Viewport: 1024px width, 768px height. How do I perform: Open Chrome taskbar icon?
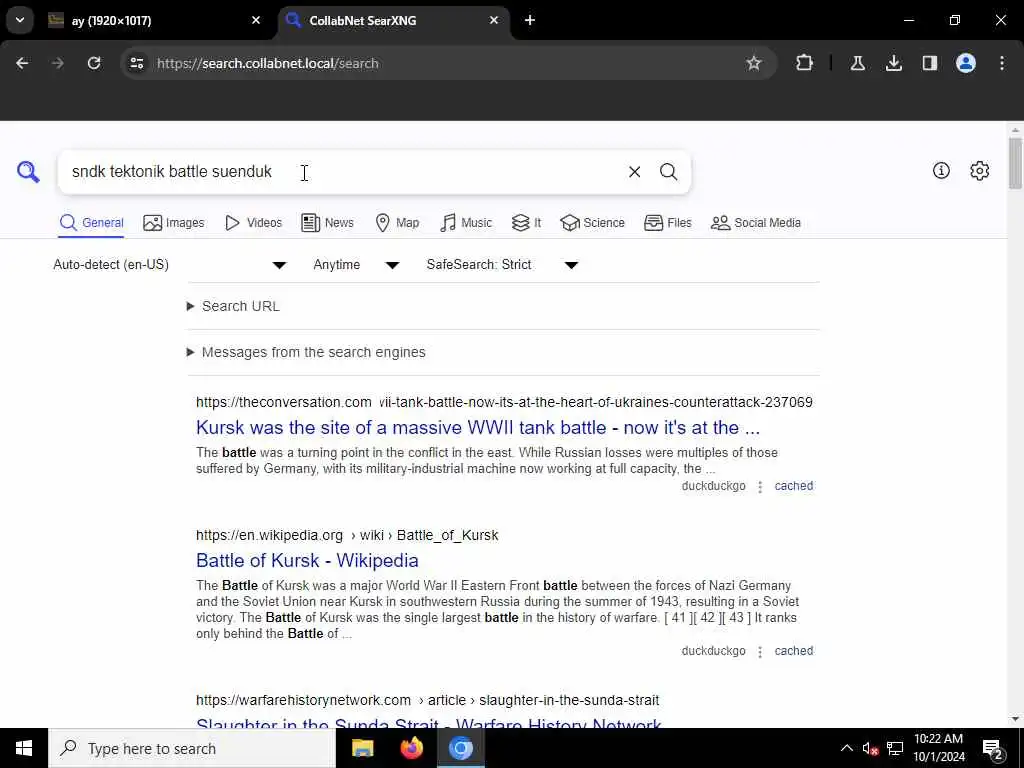[x=460, y=748]
